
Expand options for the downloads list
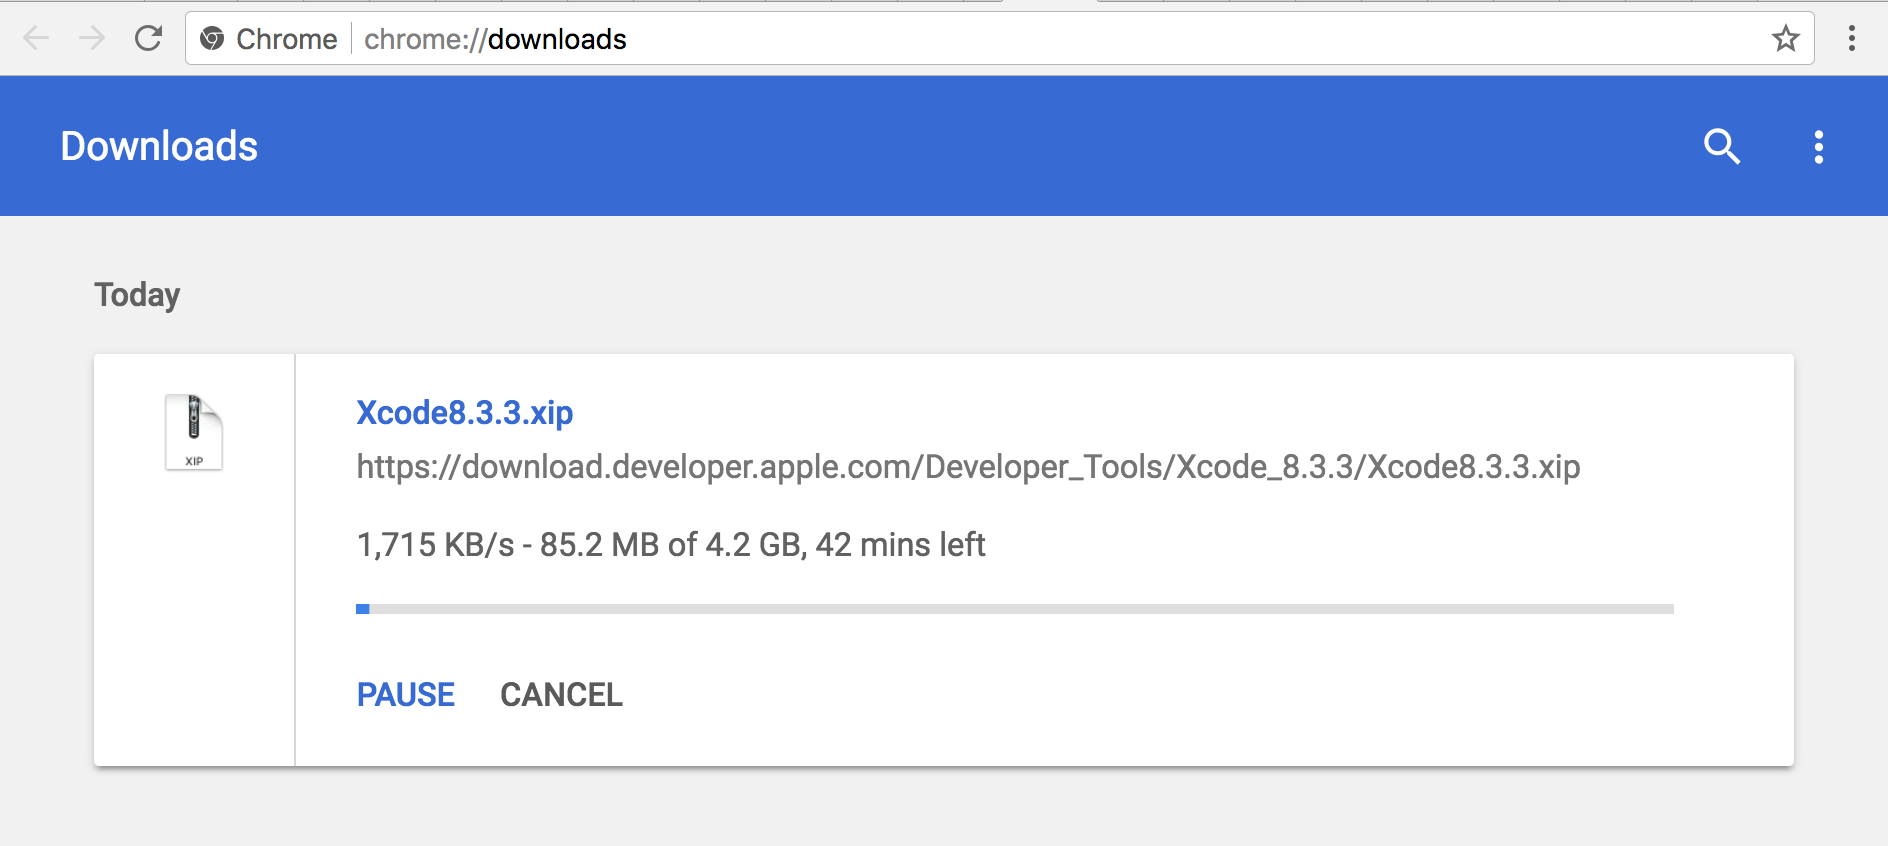pos(1819,146)
